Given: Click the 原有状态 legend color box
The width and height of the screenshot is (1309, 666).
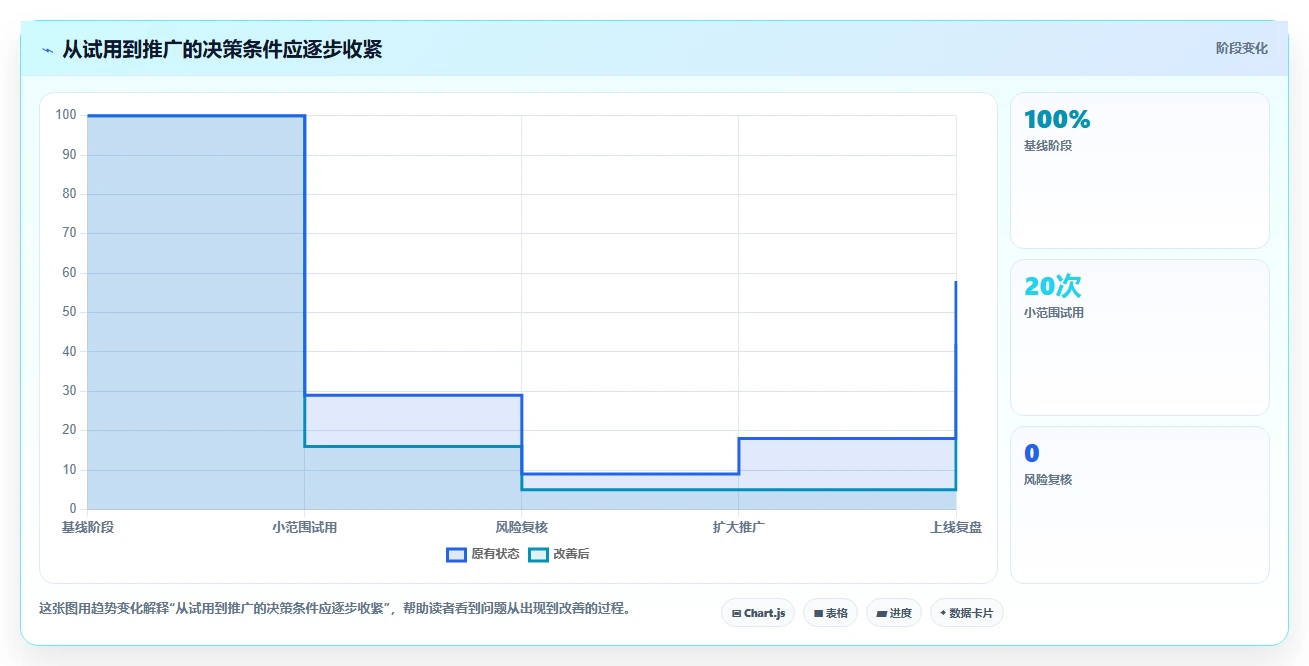Looking at the screenshot, I should click(x=456, y=554).
